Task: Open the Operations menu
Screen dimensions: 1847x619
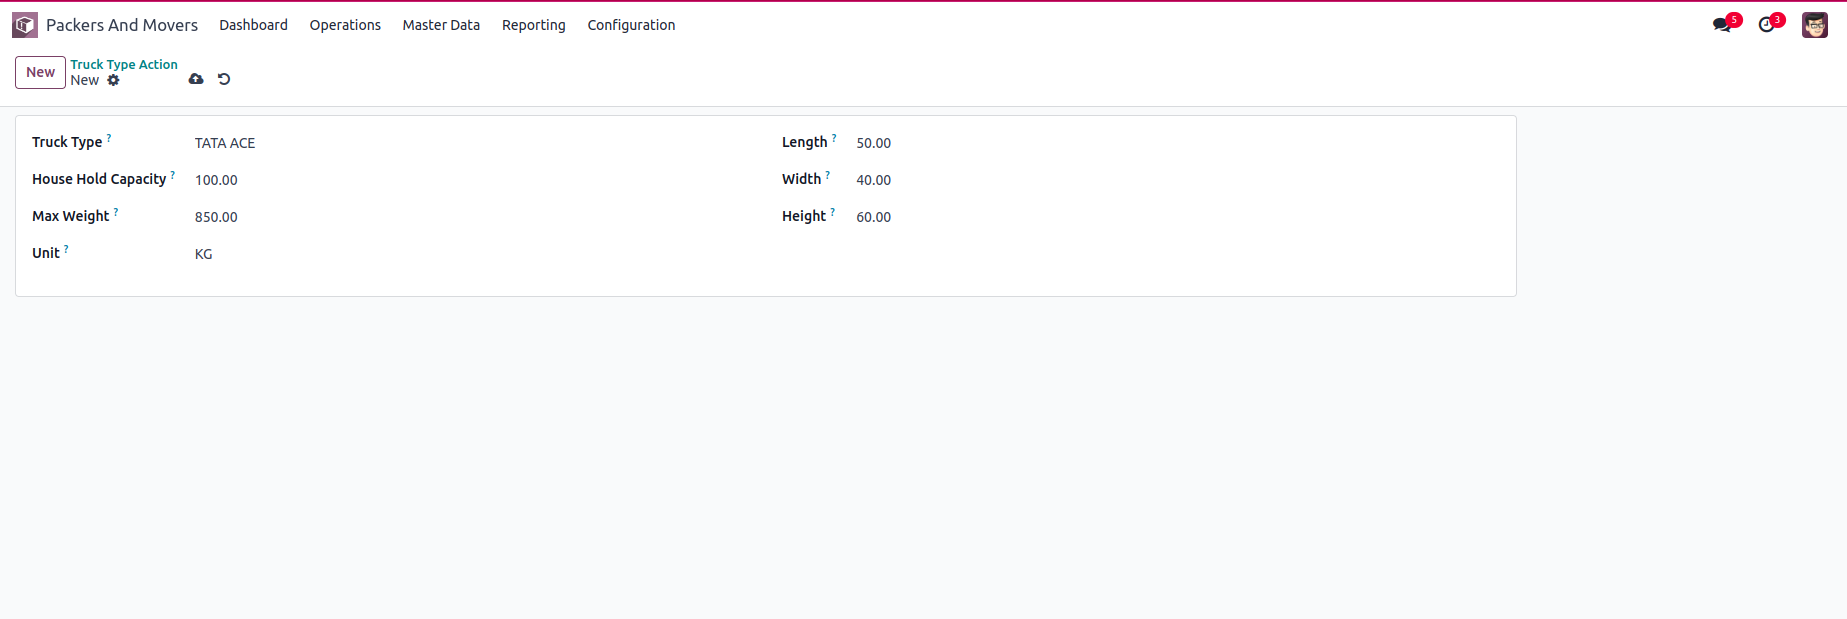Action: tap(345, 25)
